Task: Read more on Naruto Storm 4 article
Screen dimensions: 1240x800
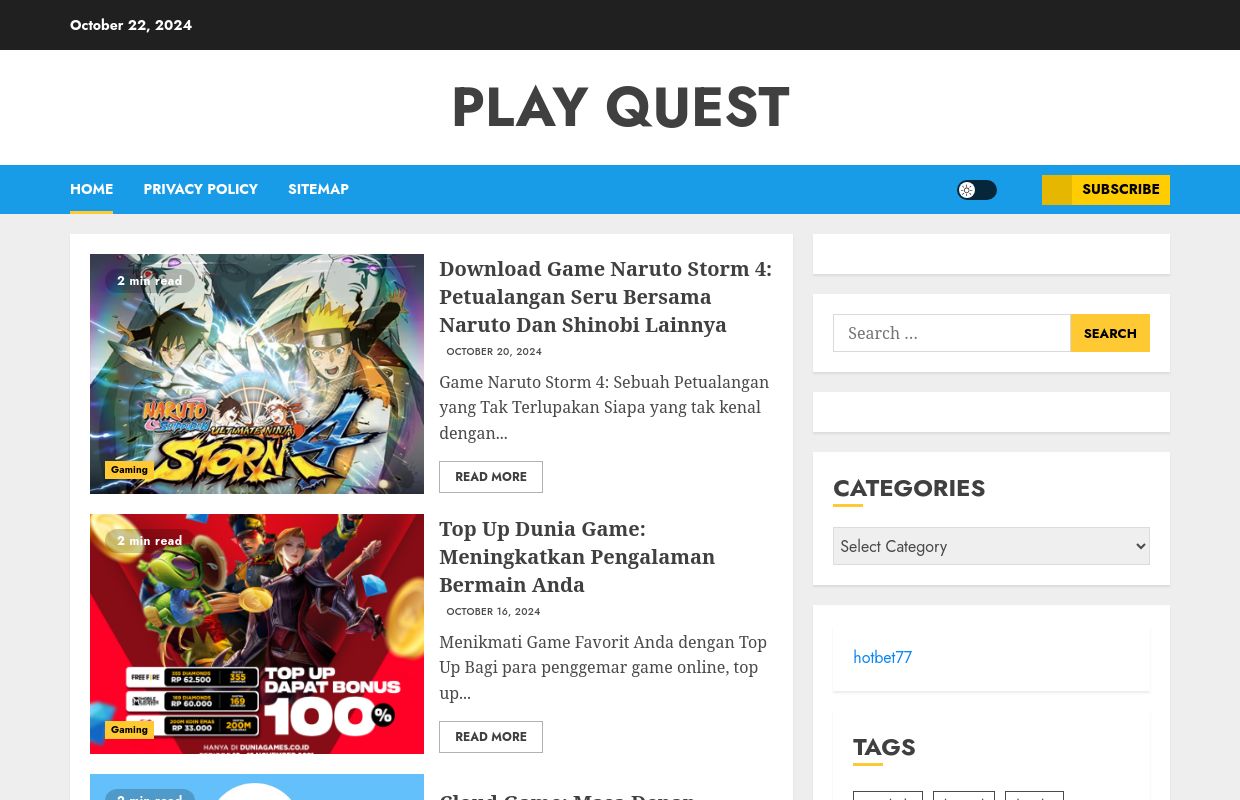Action: pyautogui.click(x=491, y=477)
